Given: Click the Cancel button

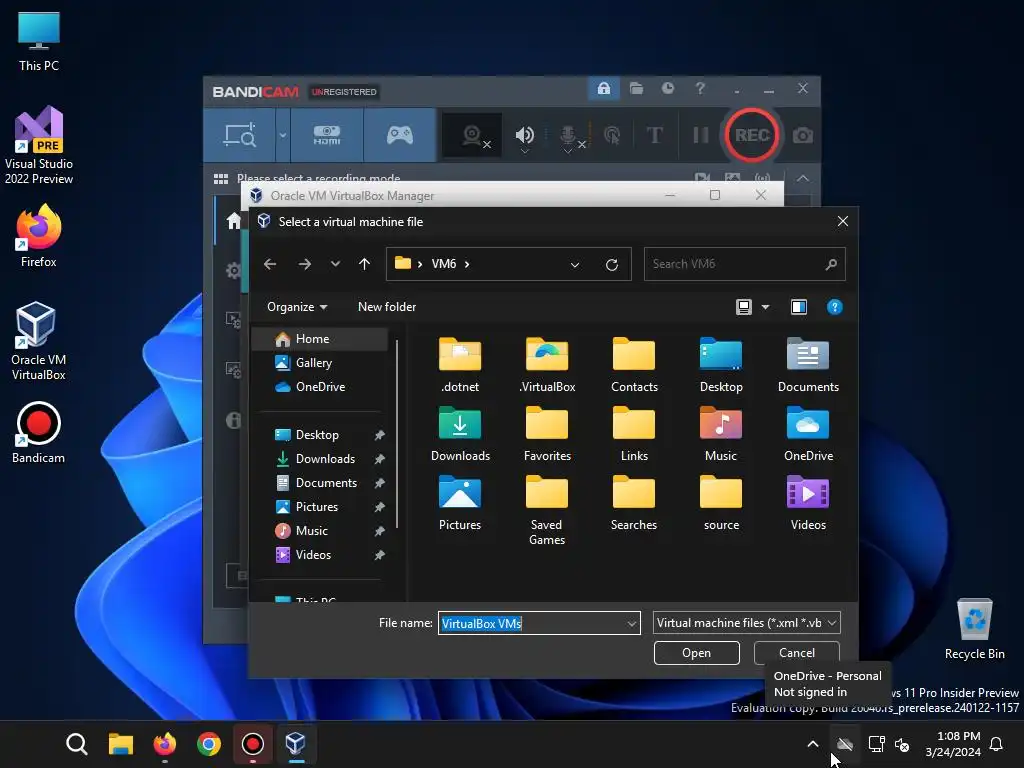Looking at the screenshot, I should coord(797,653).
